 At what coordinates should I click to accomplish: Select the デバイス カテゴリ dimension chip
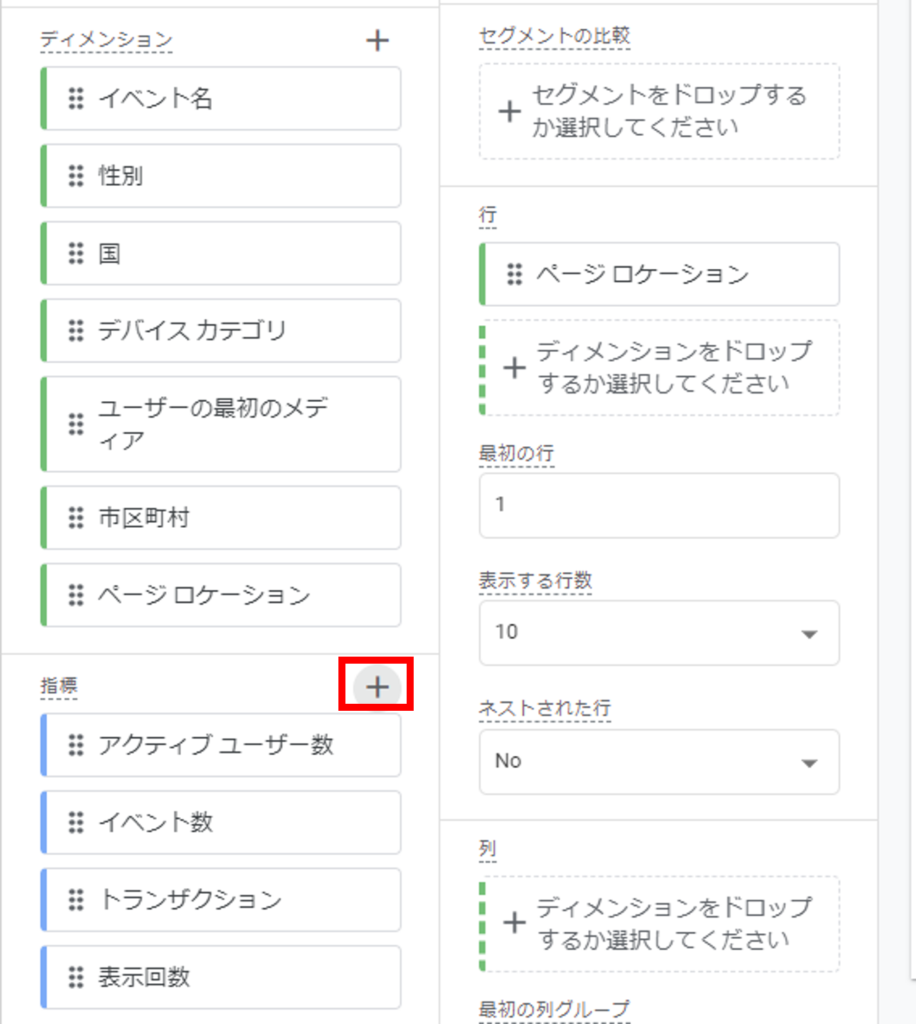click(221, 330)
